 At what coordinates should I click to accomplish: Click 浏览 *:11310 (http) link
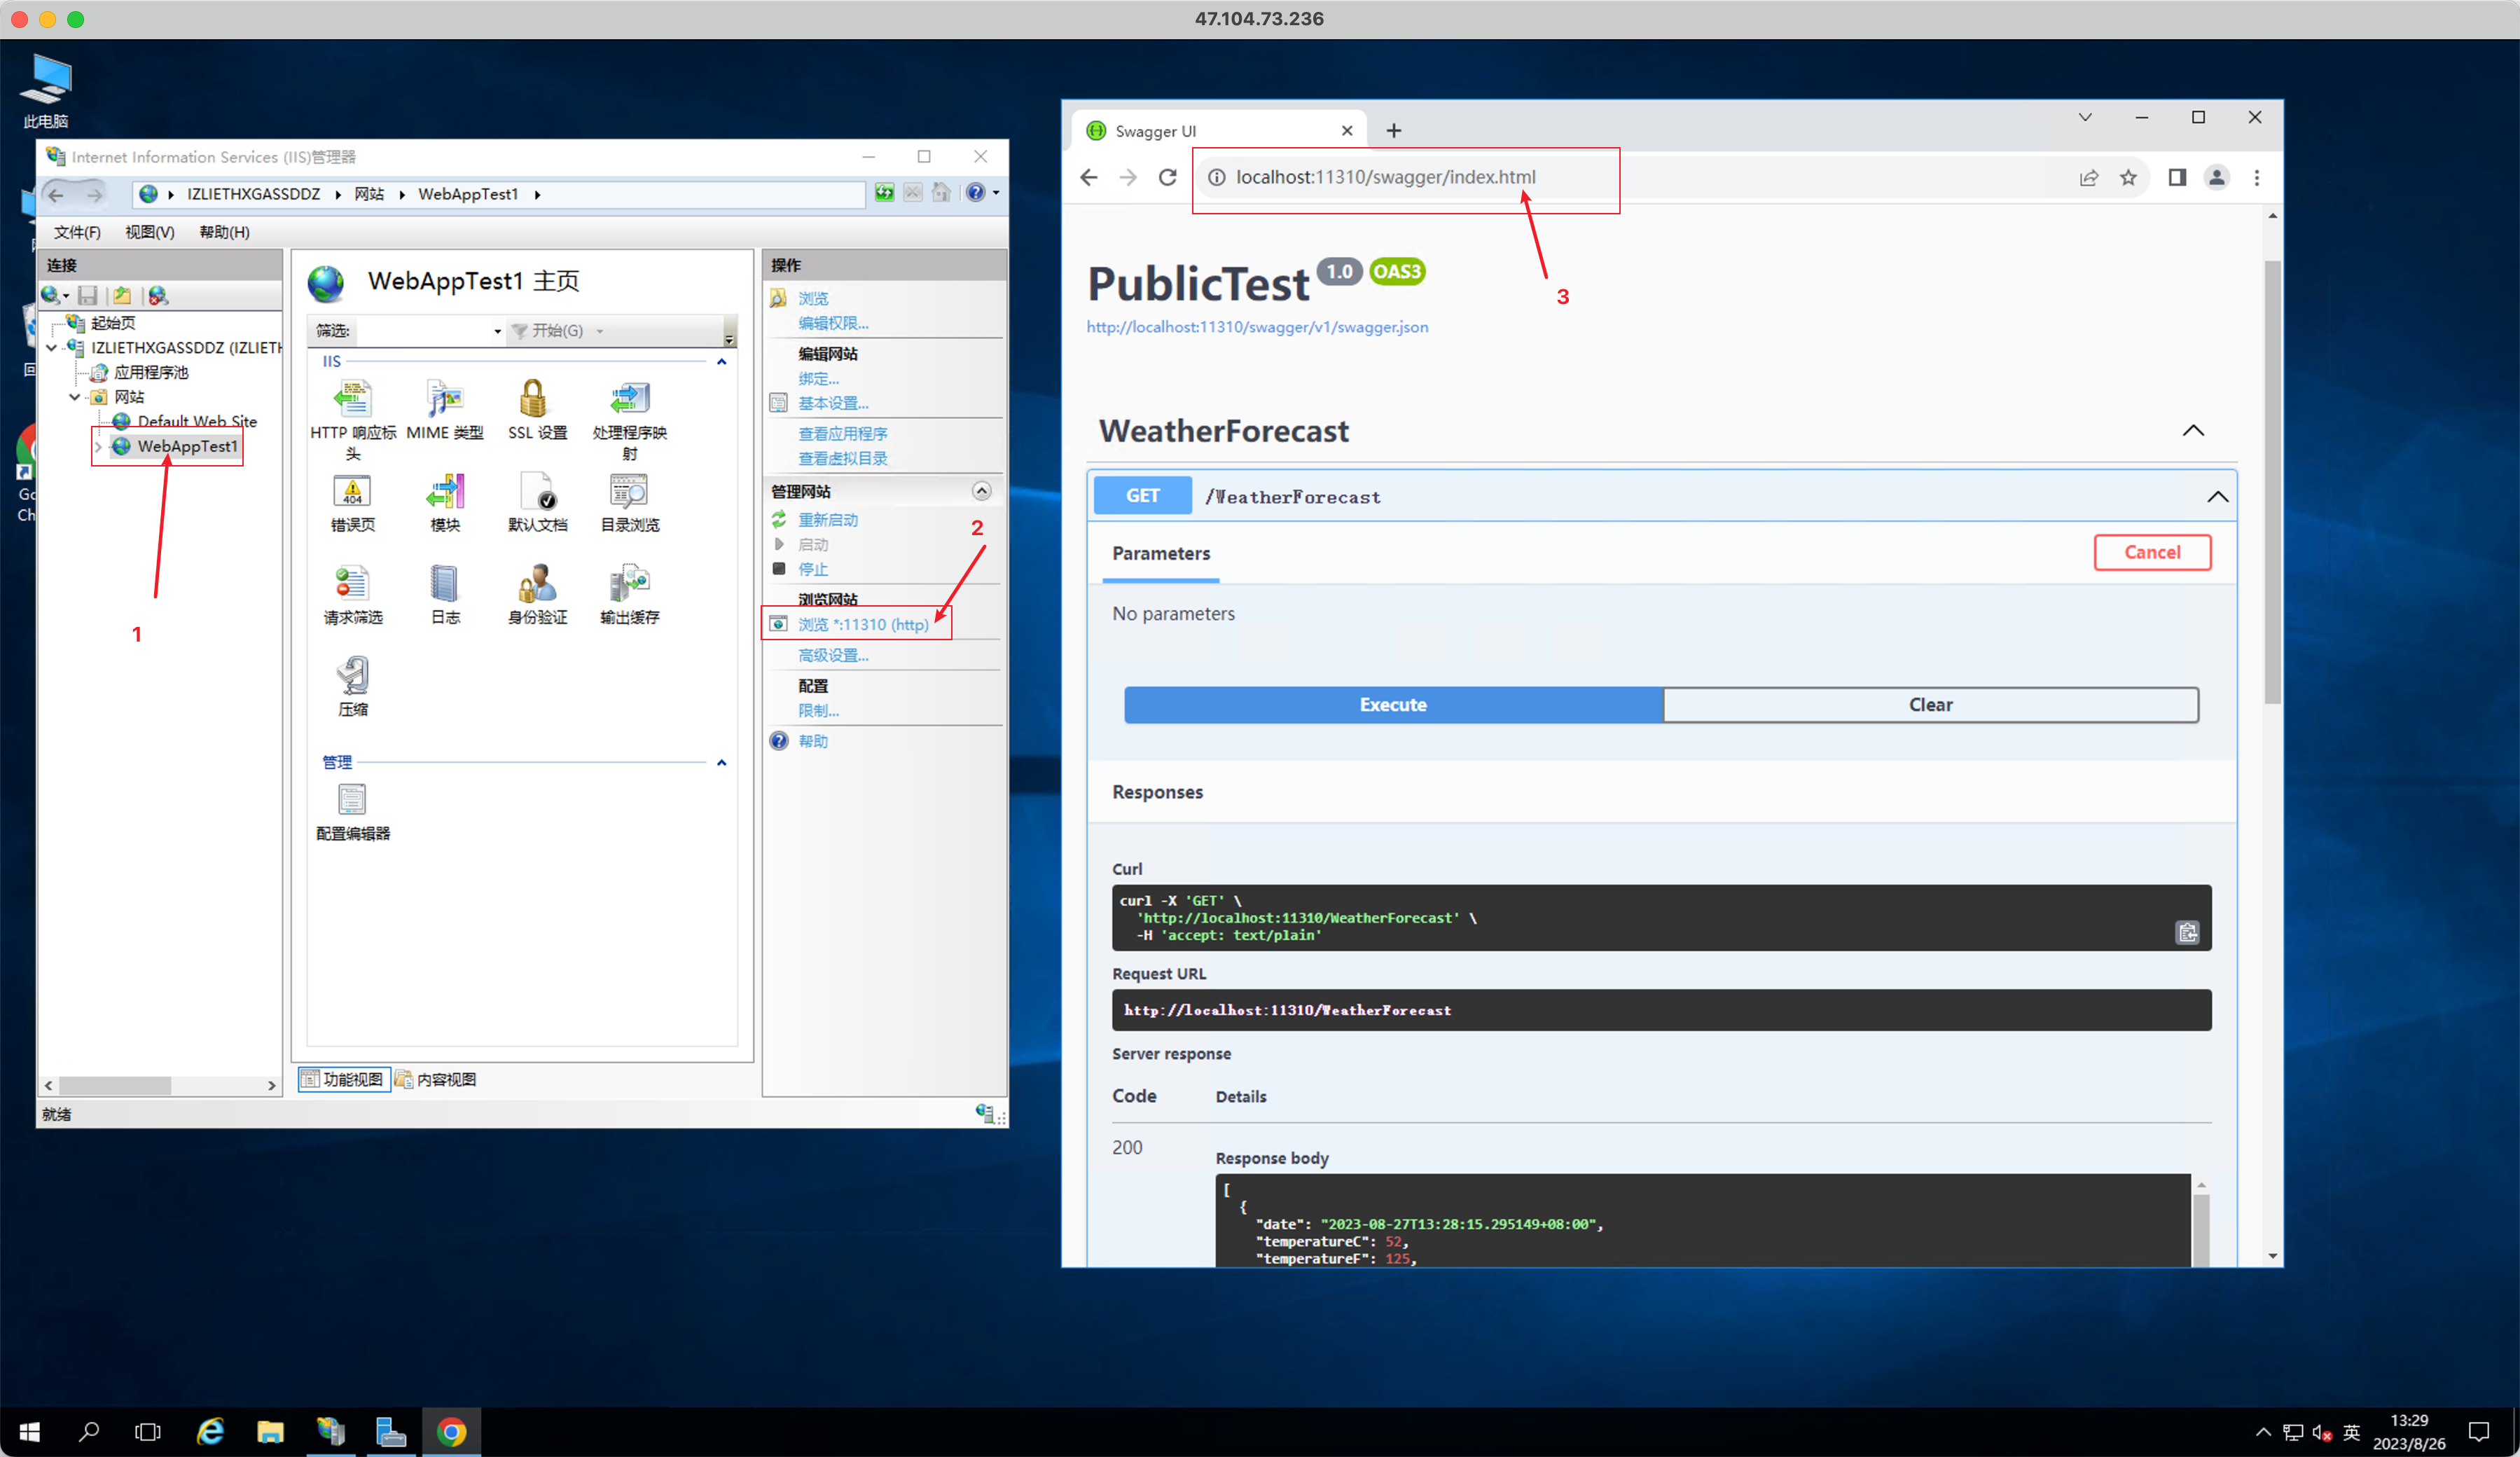(863, 624)
